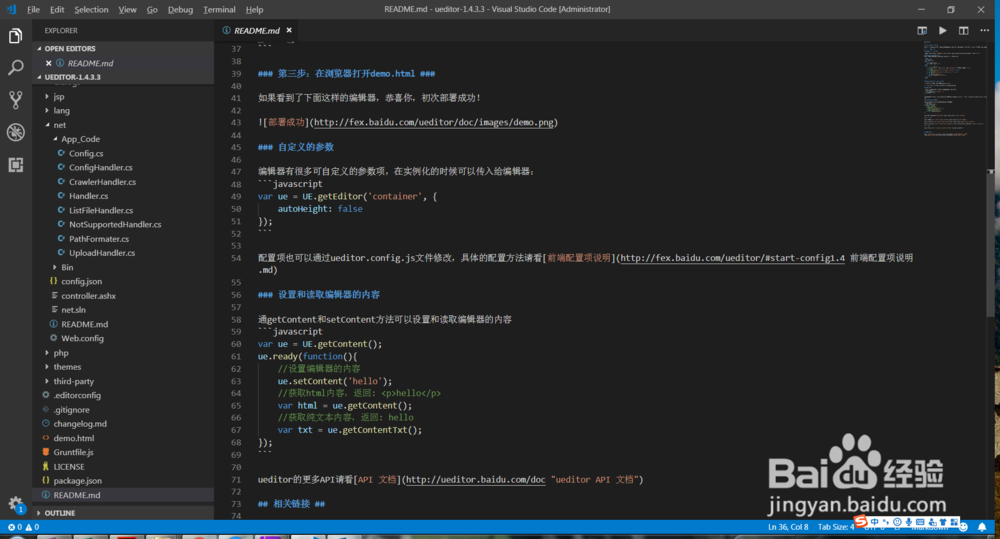The image size is (1000, 539).
Task: Open the Sogou soft keyboard
Action: coord(920,522)
